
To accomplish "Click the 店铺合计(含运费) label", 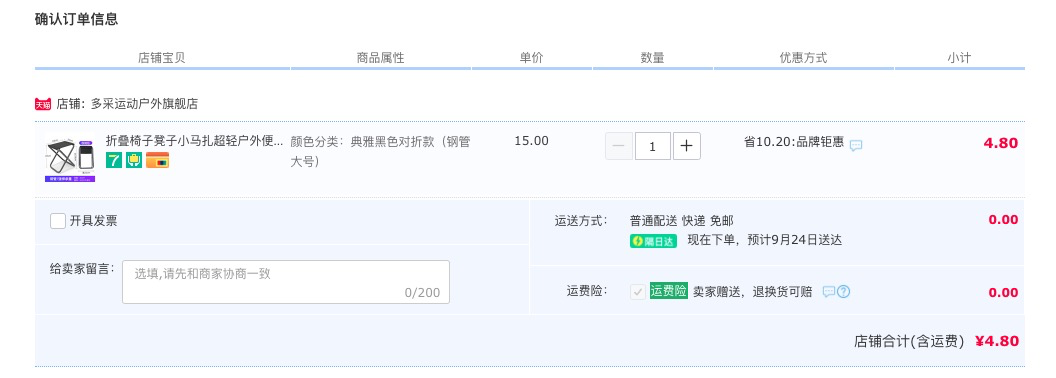I will tap(909, 342).
